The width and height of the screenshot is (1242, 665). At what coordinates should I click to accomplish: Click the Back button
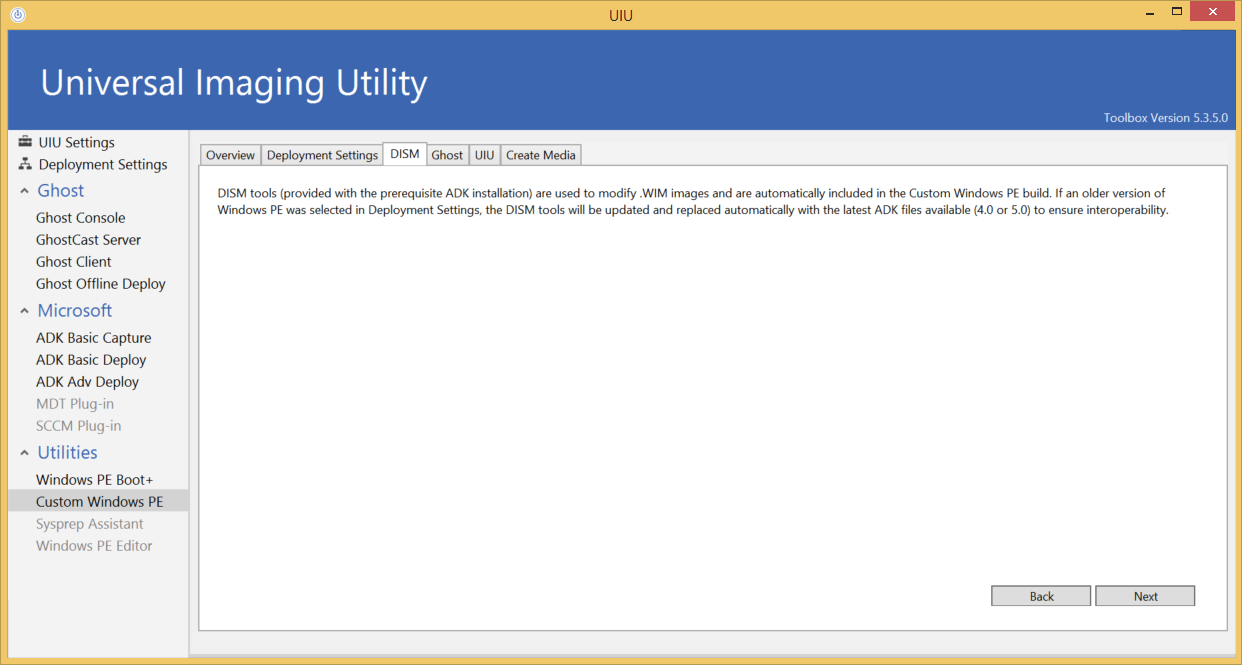point(1041,596)
